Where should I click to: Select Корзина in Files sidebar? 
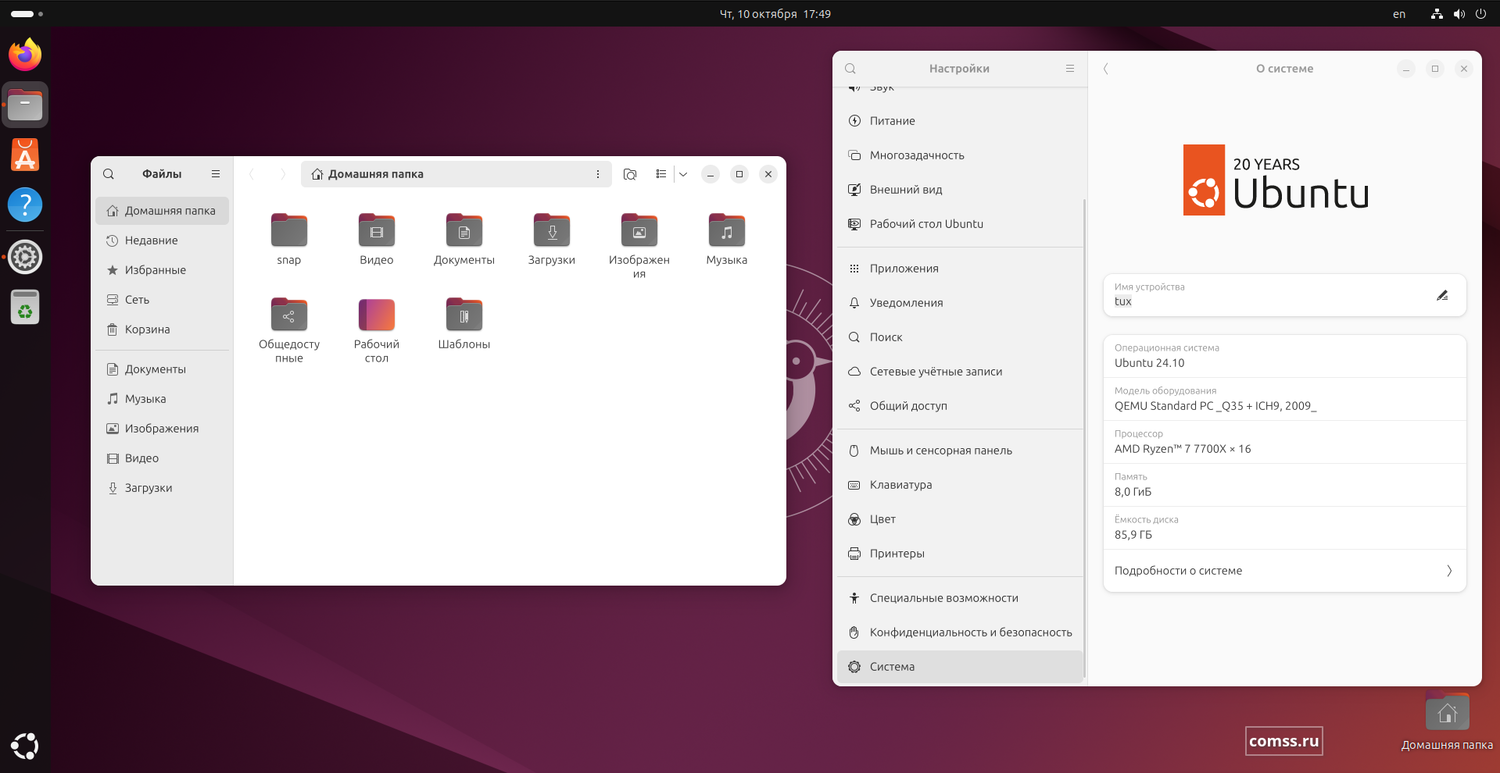tap(162, 329)
